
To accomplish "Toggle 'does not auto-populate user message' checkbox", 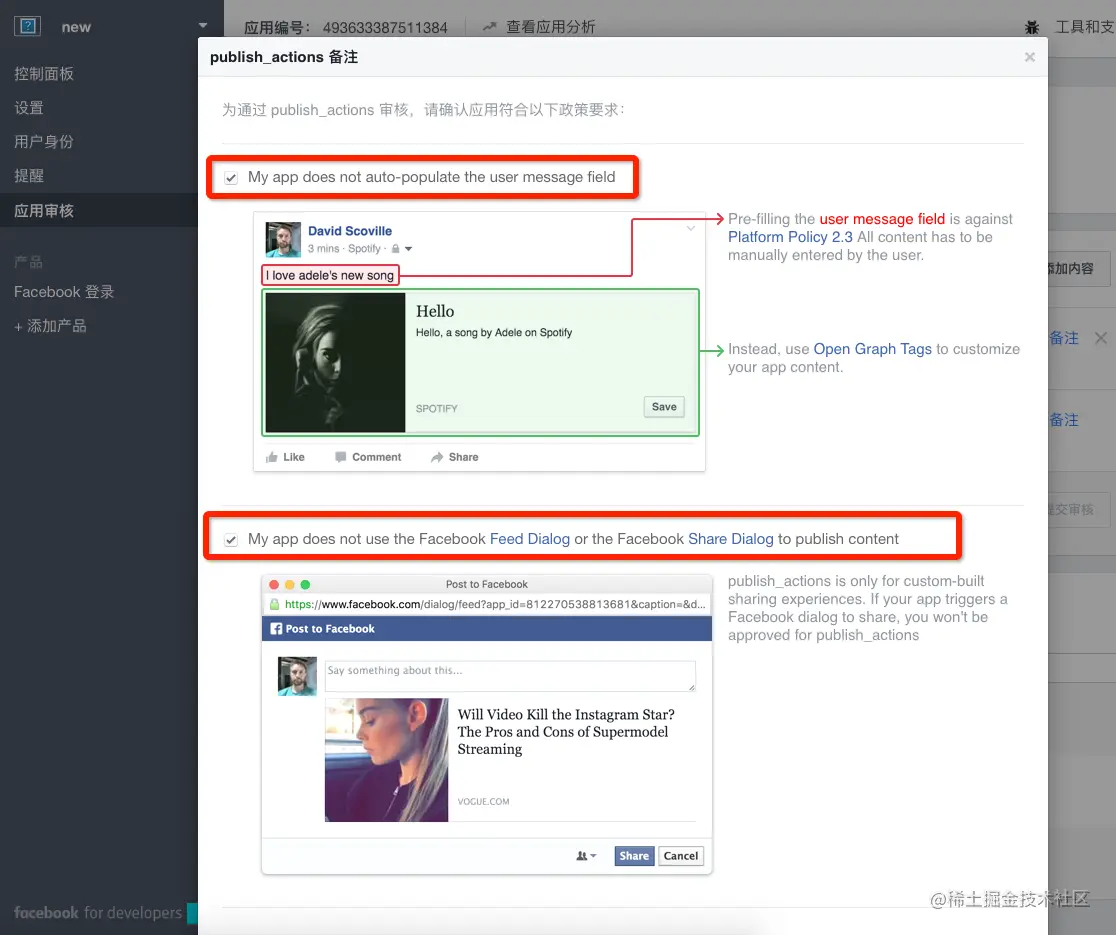I will point(231,178).
